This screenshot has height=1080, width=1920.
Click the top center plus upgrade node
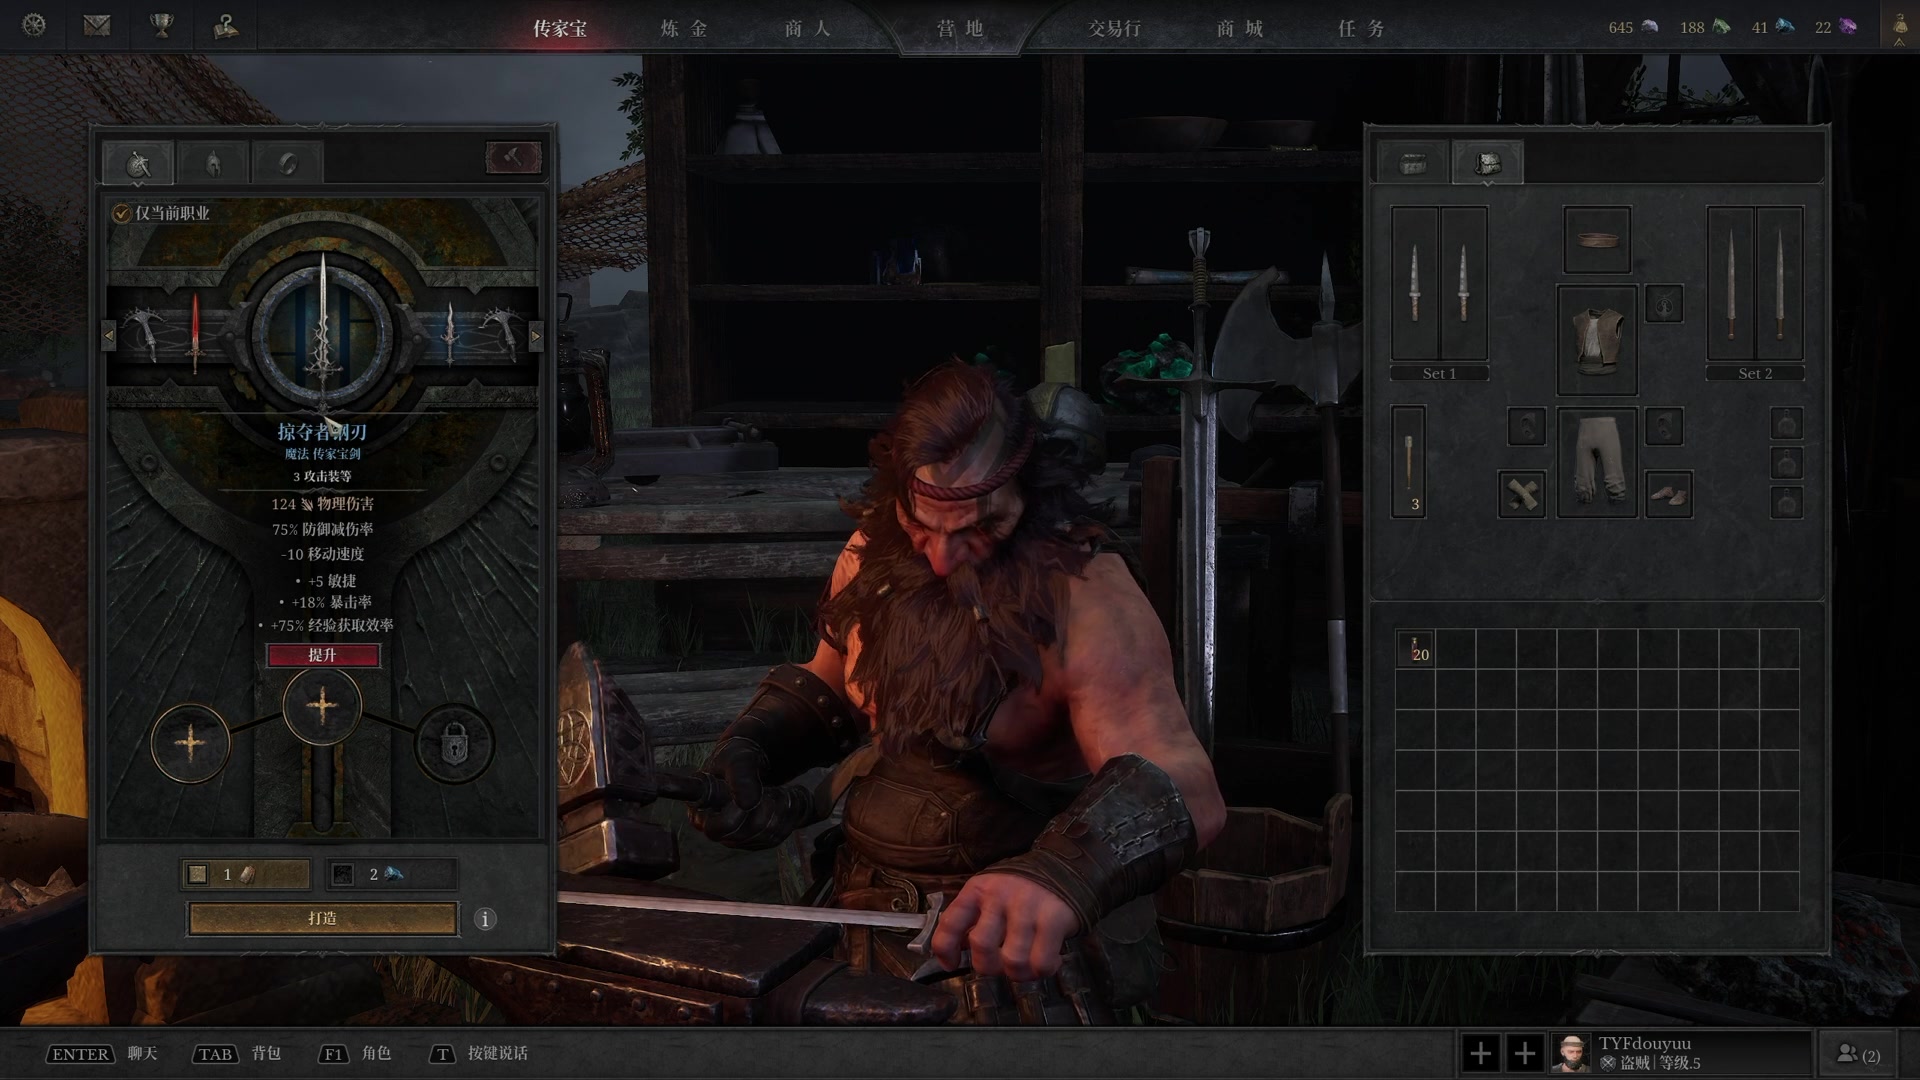[322, 706]
